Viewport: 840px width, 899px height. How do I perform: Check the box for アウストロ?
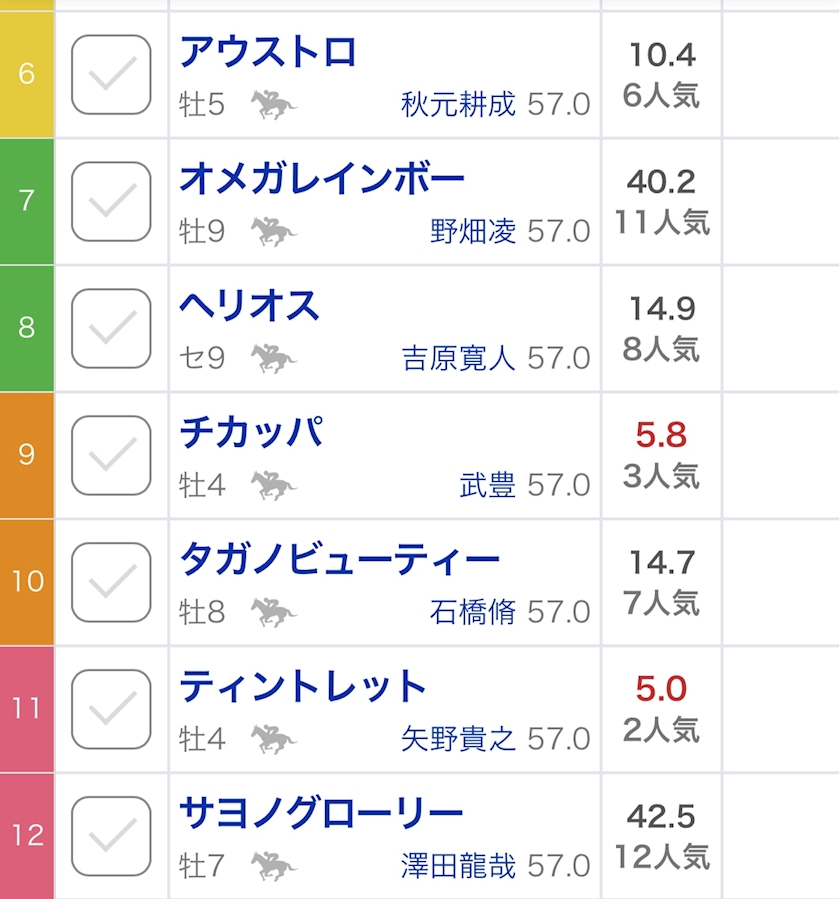112,75
